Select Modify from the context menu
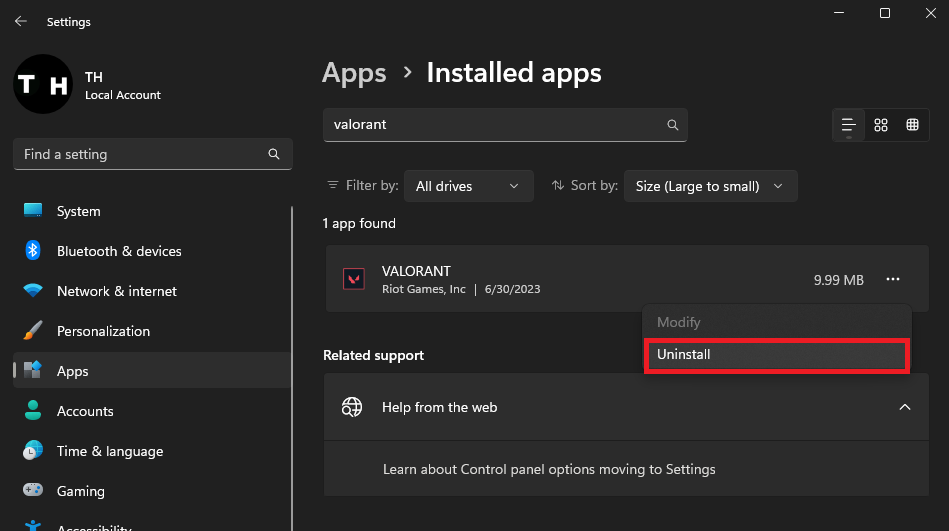This screenshot has height=531, width=949. point(679,323)
